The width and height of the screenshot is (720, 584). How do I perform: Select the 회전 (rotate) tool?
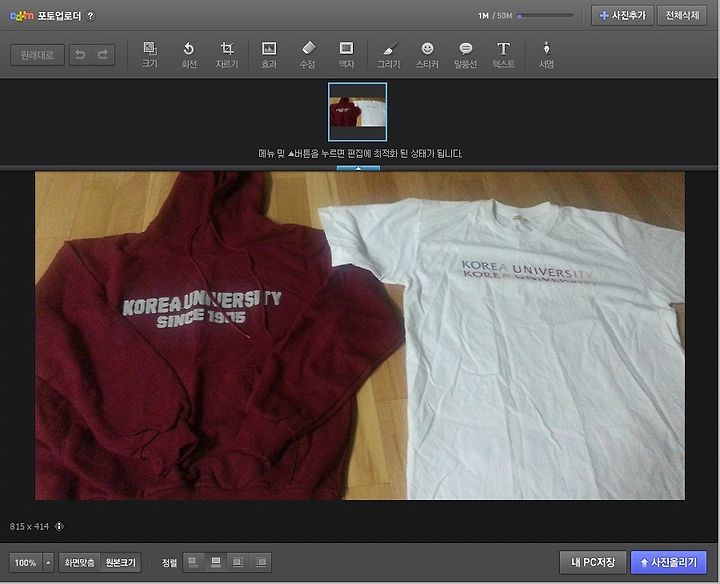(x=189, y=55)
